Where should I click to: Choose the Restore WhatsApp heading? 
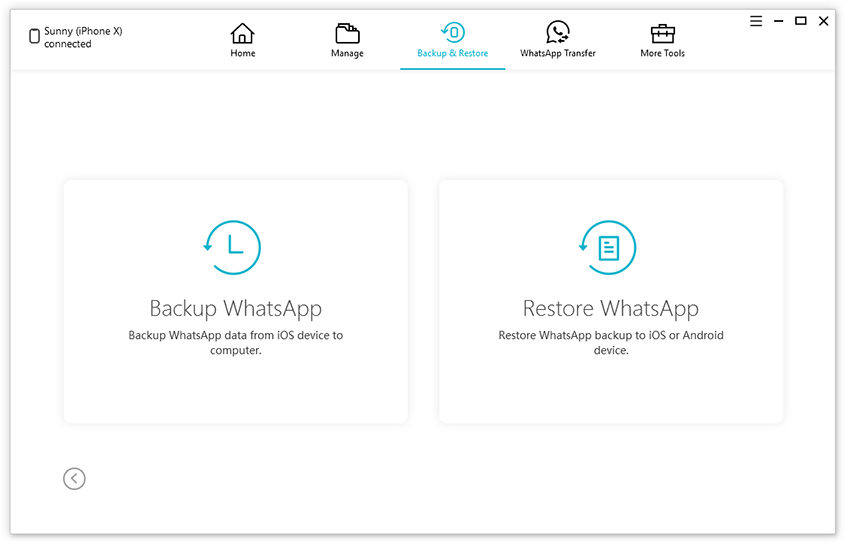coord(611,308)
